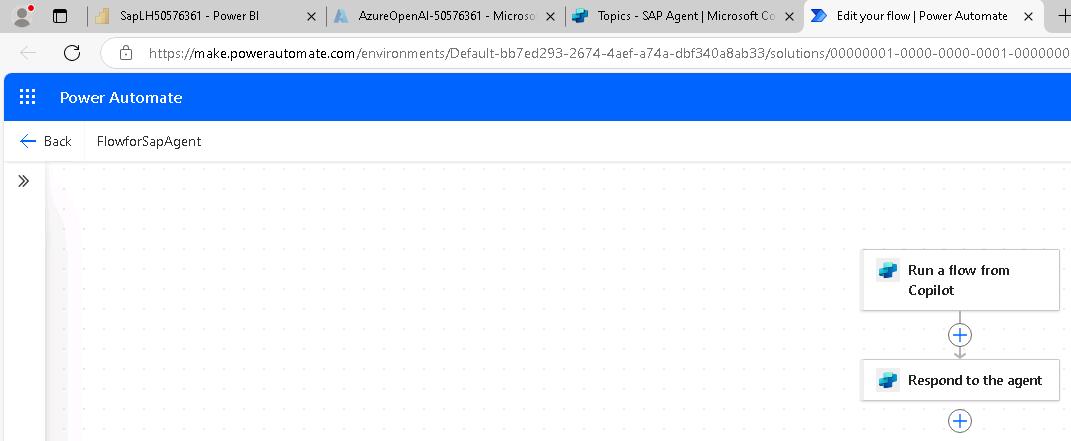This screenshot has height=441, width=1071.
Task: Add new step below Respond to the agent
Action: tap(959, 421)
